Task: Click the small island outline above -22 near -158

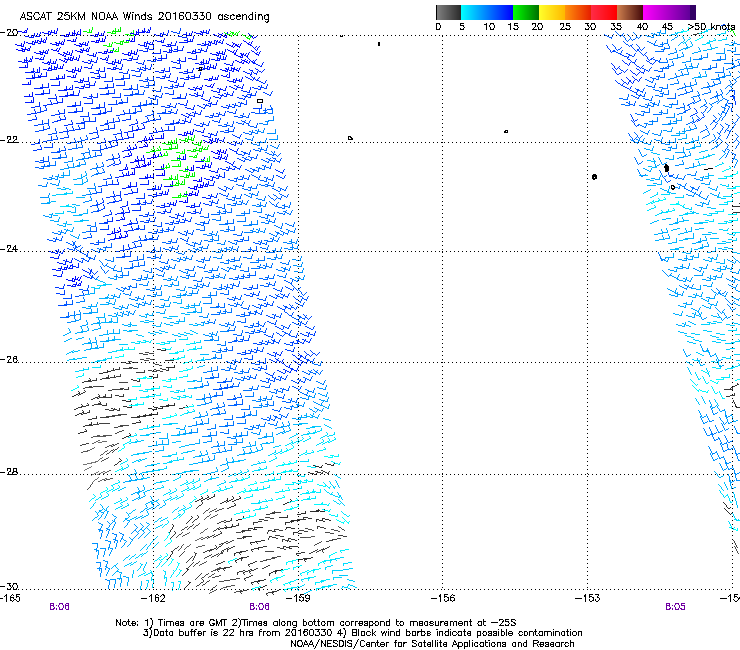Action: click(x=350, y=138)
